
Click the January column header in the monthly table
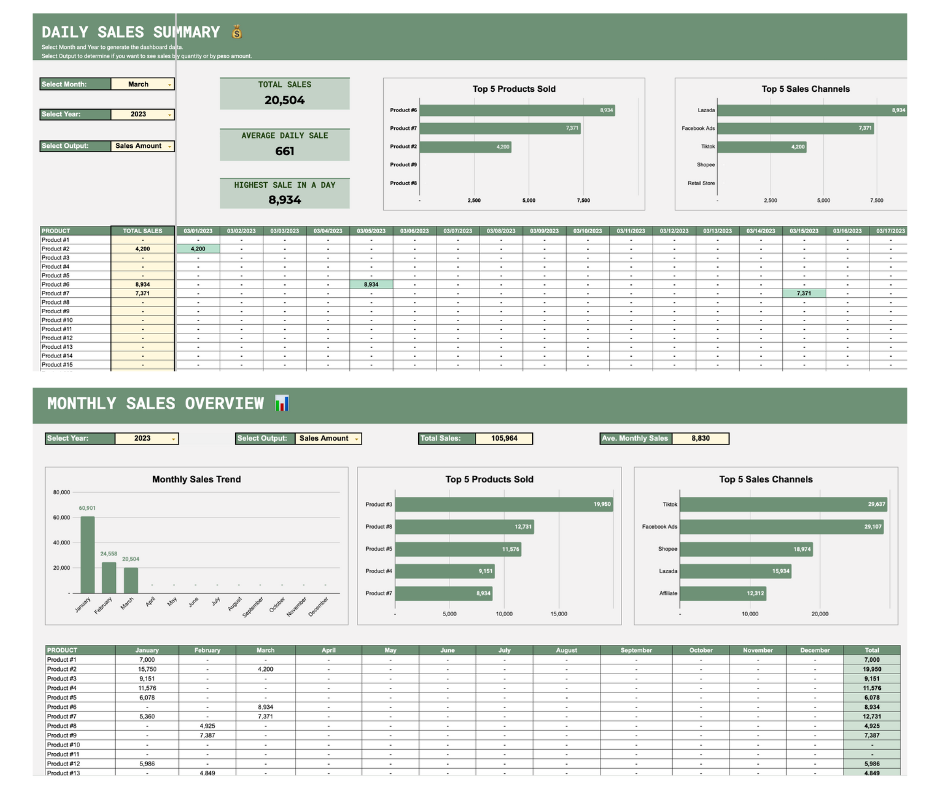[x=147, y=650]
